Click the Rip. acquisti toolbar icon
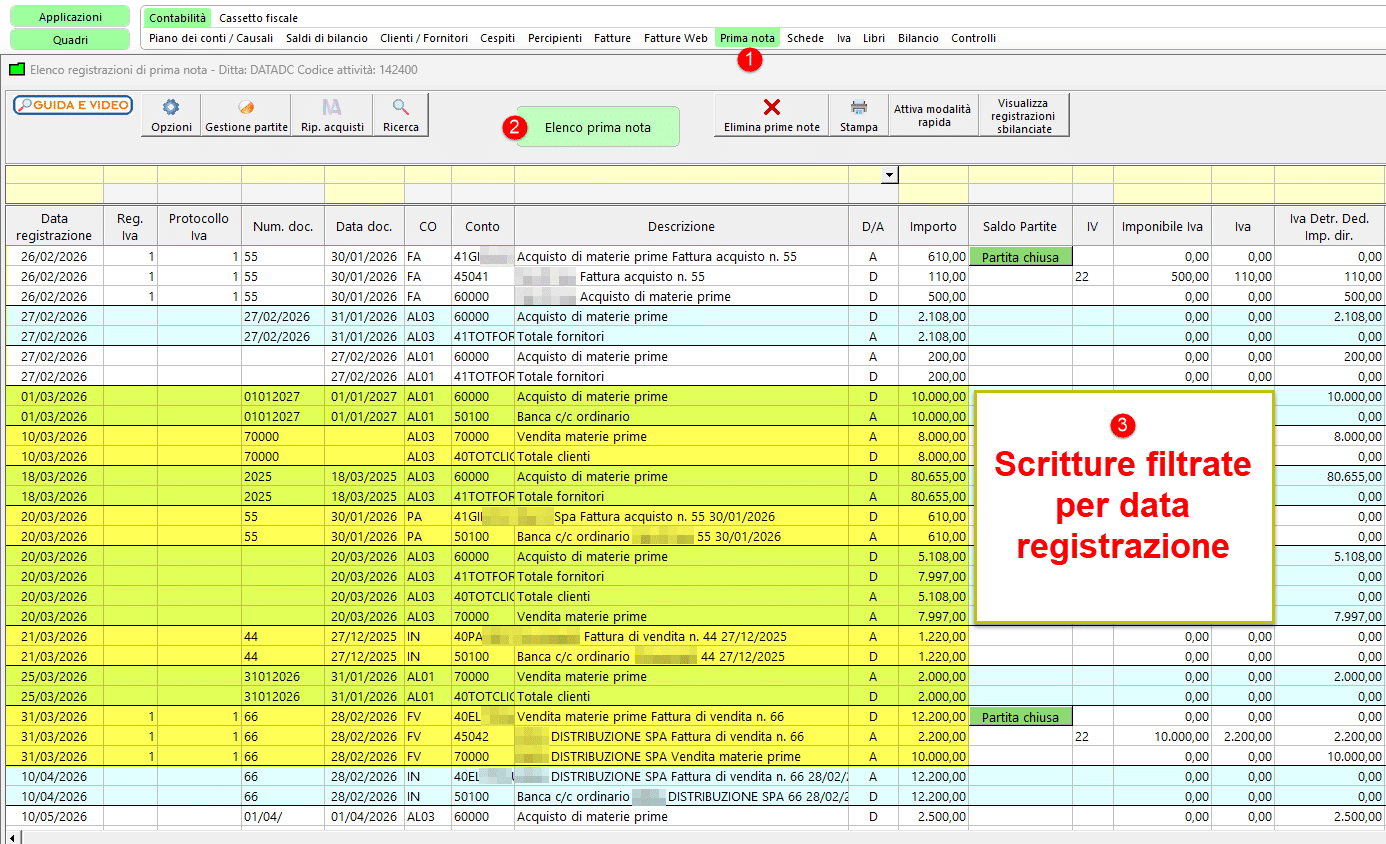 [x=332, y=115]
